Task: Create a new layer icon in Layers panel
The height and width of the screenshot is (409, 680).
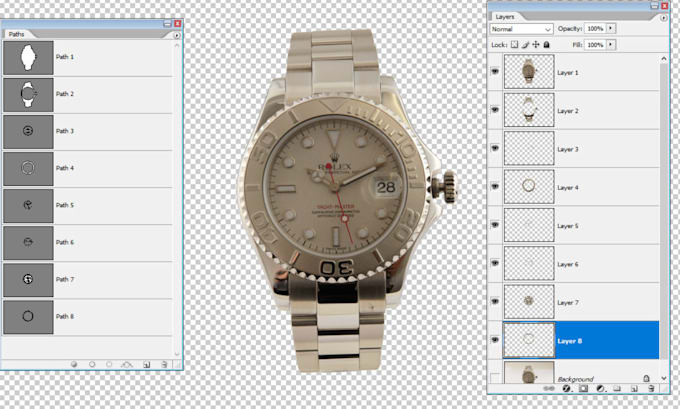Action: 634,389
